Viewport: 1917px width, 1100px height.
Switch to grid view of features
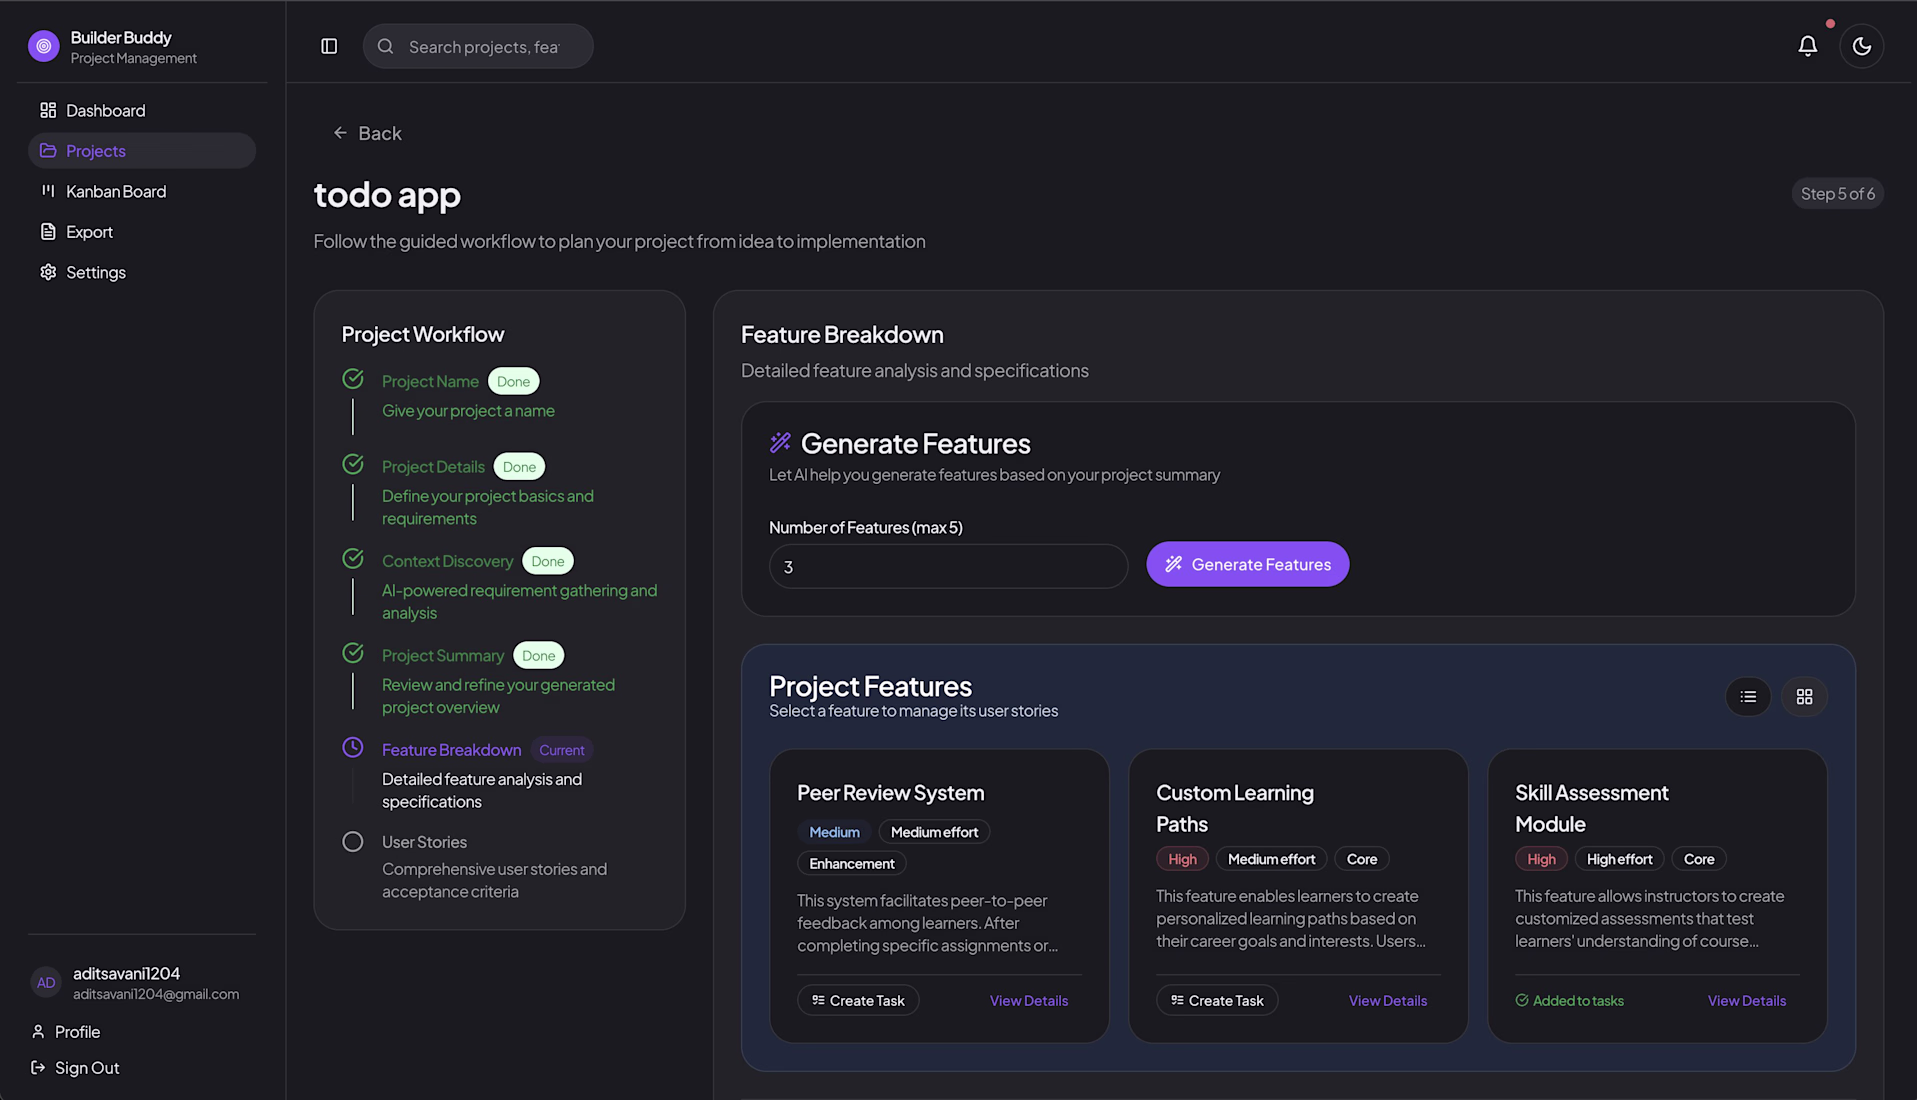(x=1804, y=697)
